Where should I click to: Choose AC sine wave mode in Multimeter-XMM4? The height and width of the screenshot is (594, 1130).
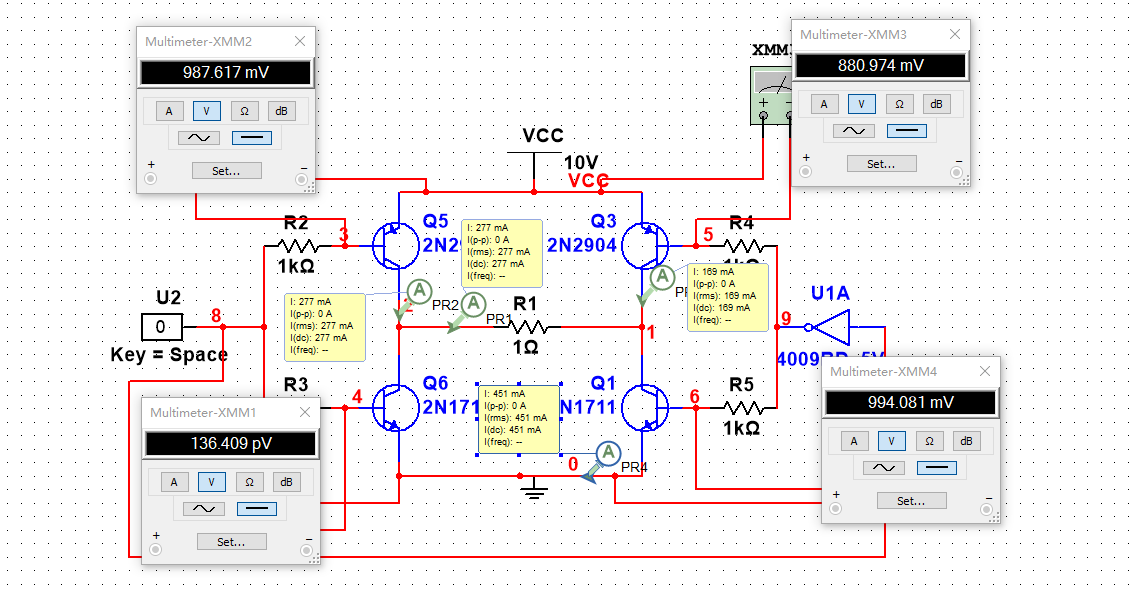pyautogui.click(x=884, y=468)
